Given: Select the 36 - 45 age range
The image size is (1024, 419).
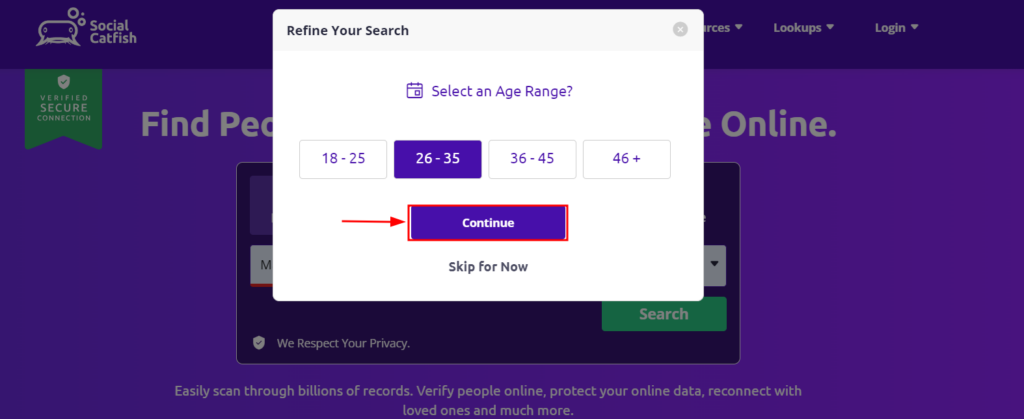Looking at the screenshot, I should pos(532,159).
